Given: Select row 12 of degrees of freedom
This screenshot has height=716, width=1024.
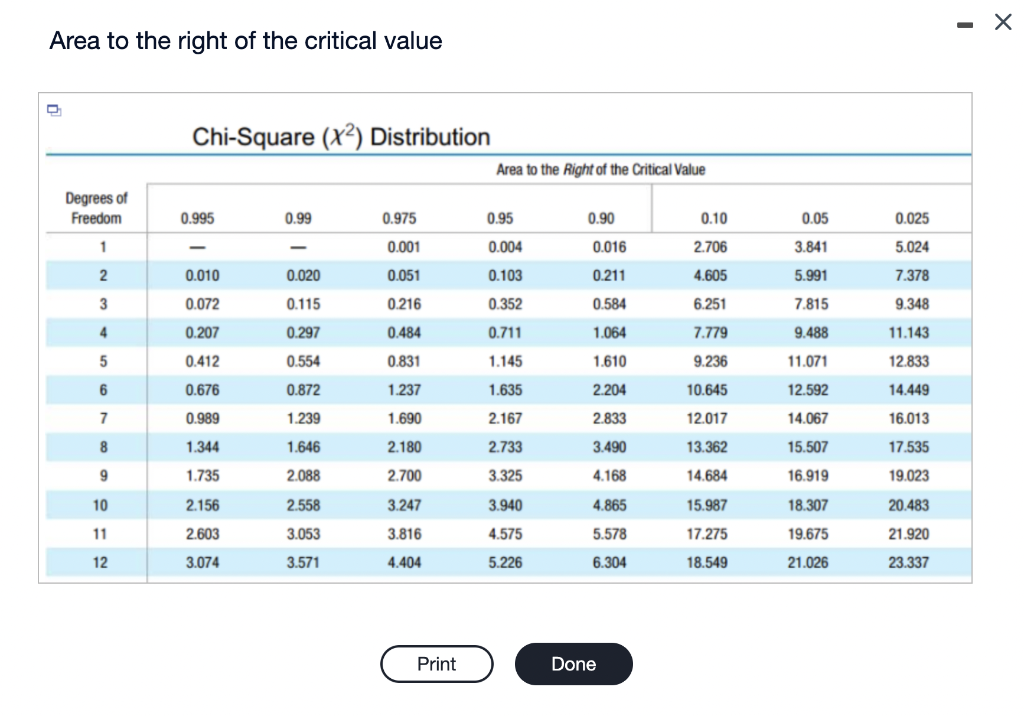Looking at the screenshot, I should (x=101, y=562).
